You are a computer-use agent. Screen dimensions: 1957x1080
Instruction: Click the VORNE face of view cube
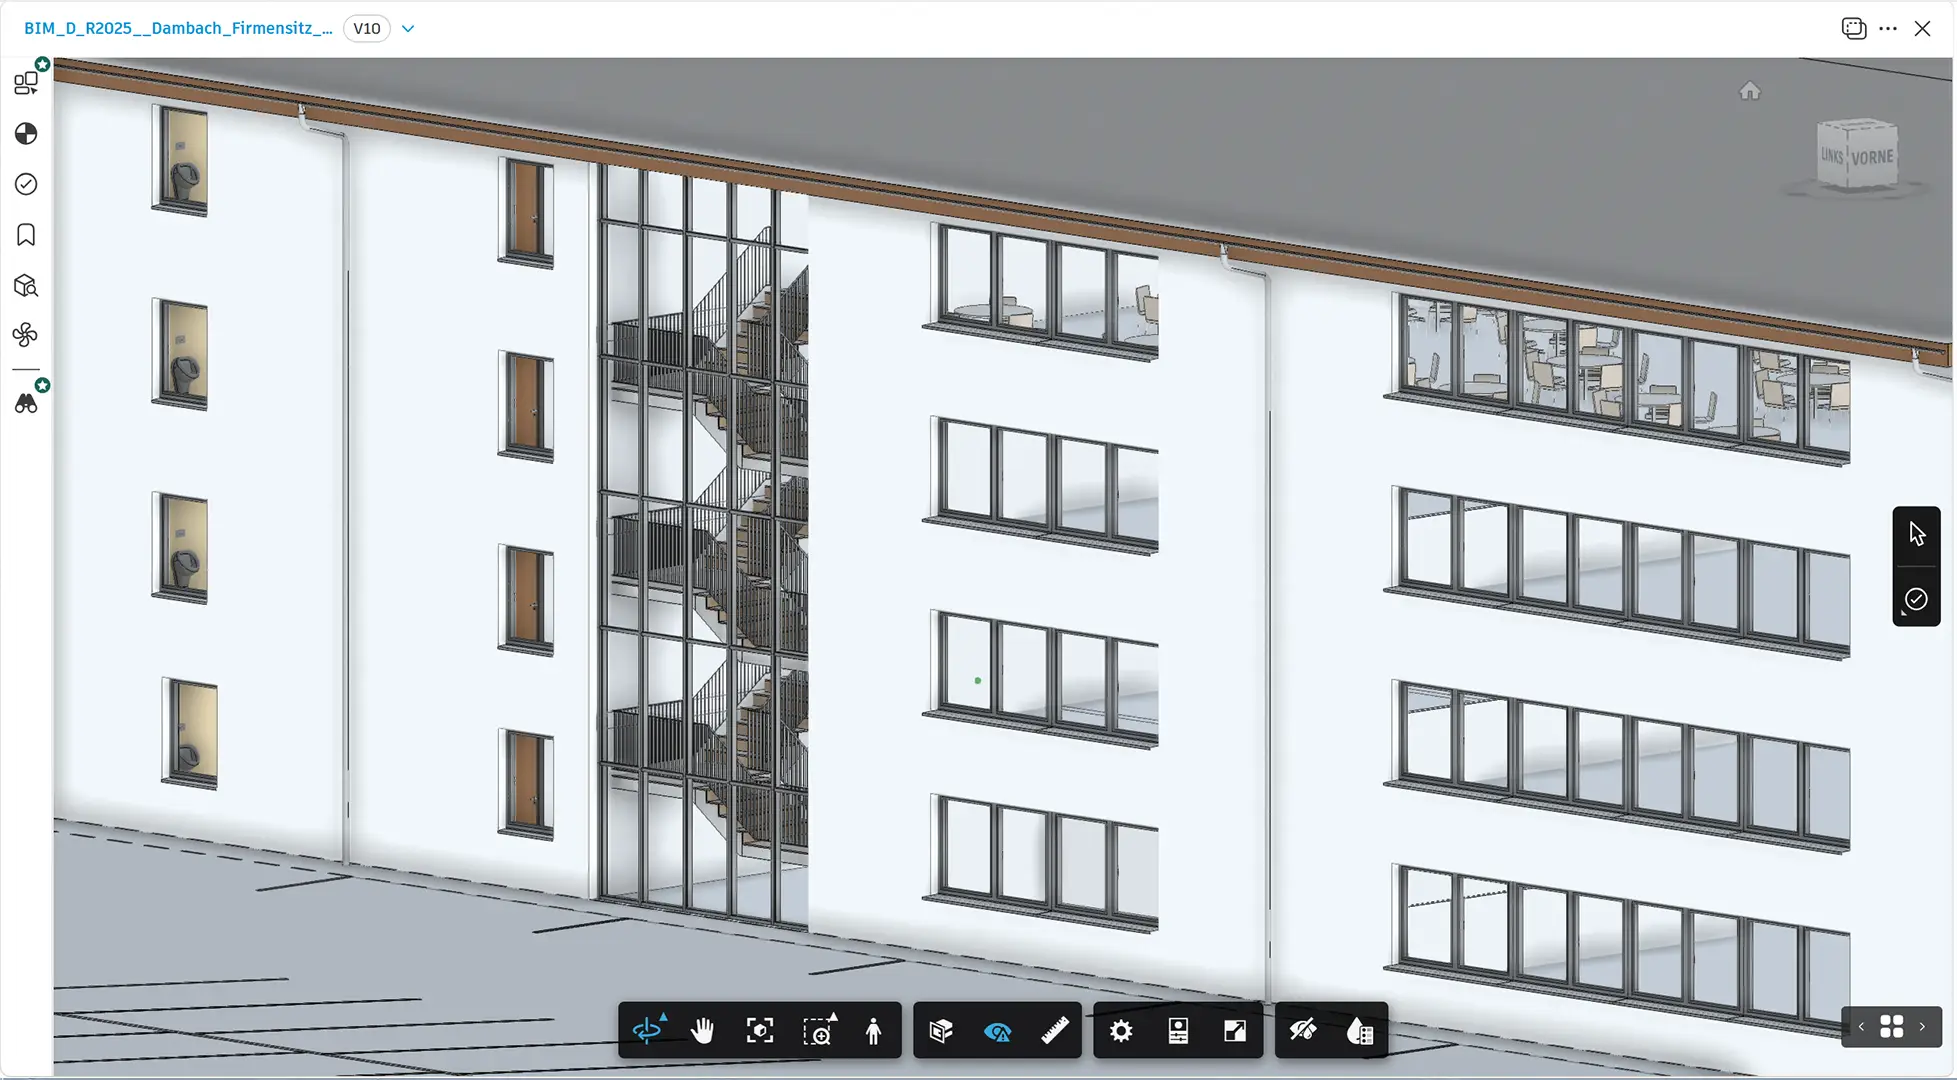(x=1871, y=157)
